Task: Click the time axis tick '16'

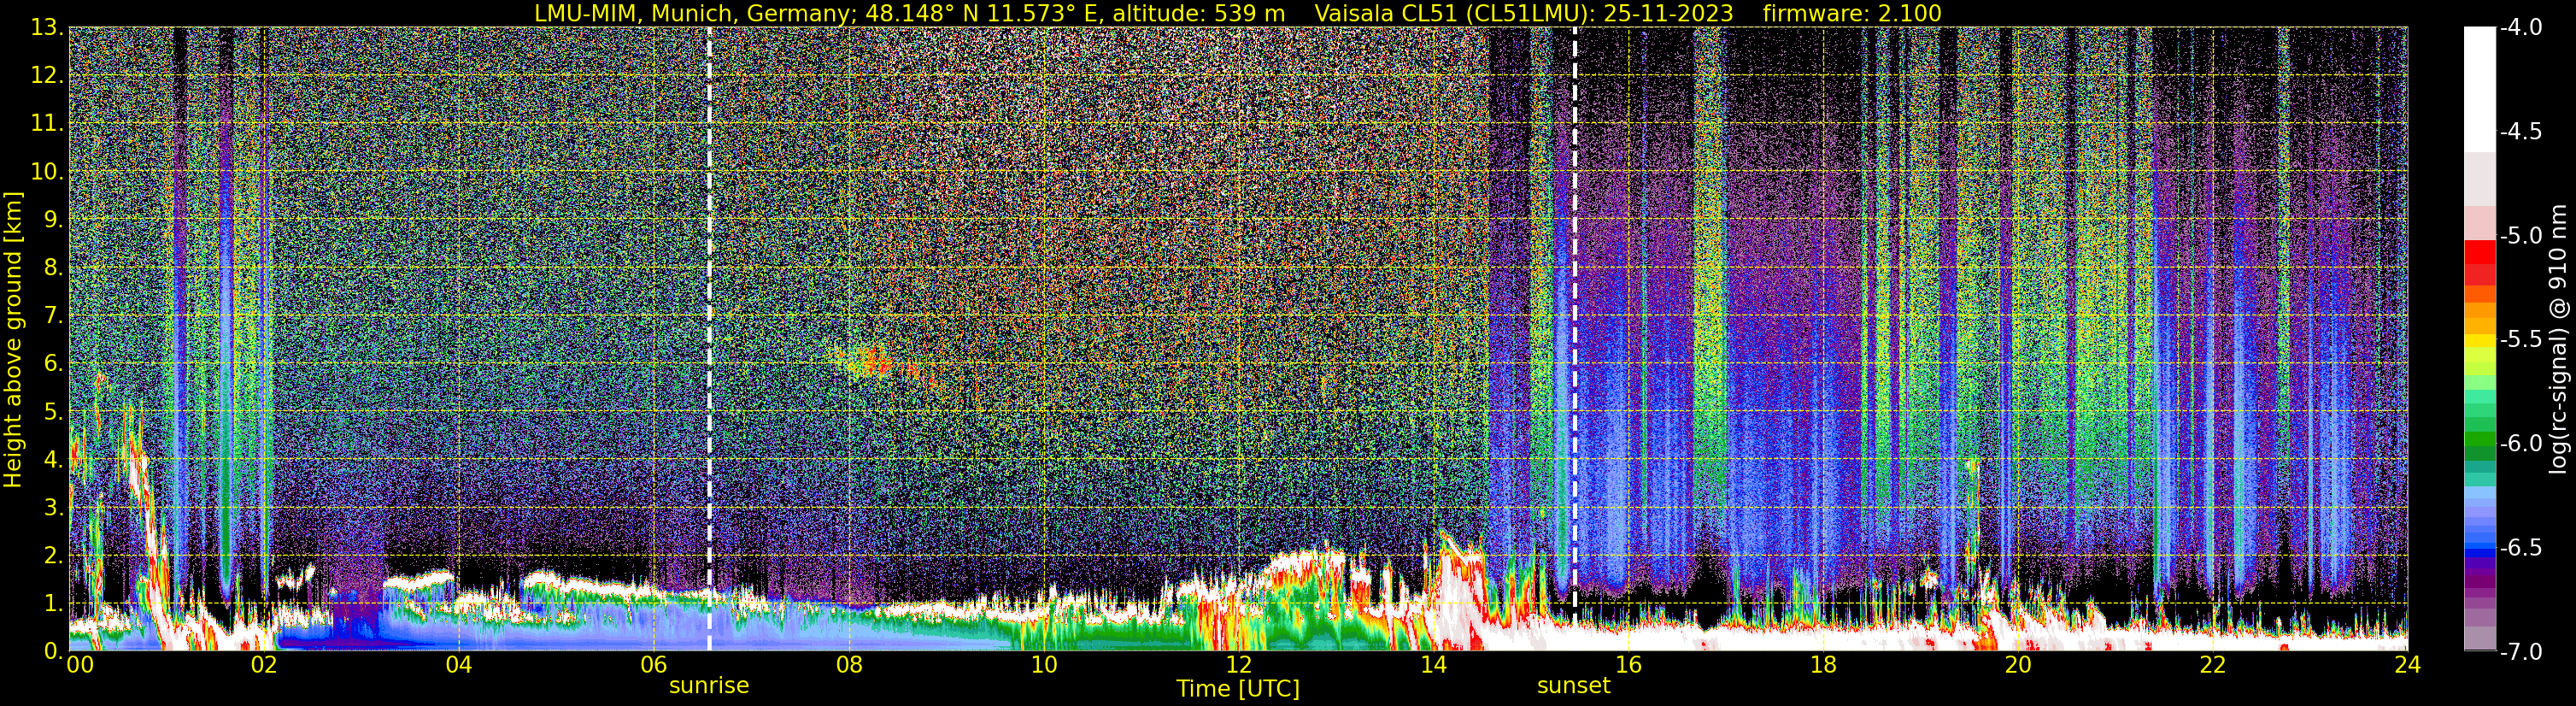Action: click(1628, 665)
